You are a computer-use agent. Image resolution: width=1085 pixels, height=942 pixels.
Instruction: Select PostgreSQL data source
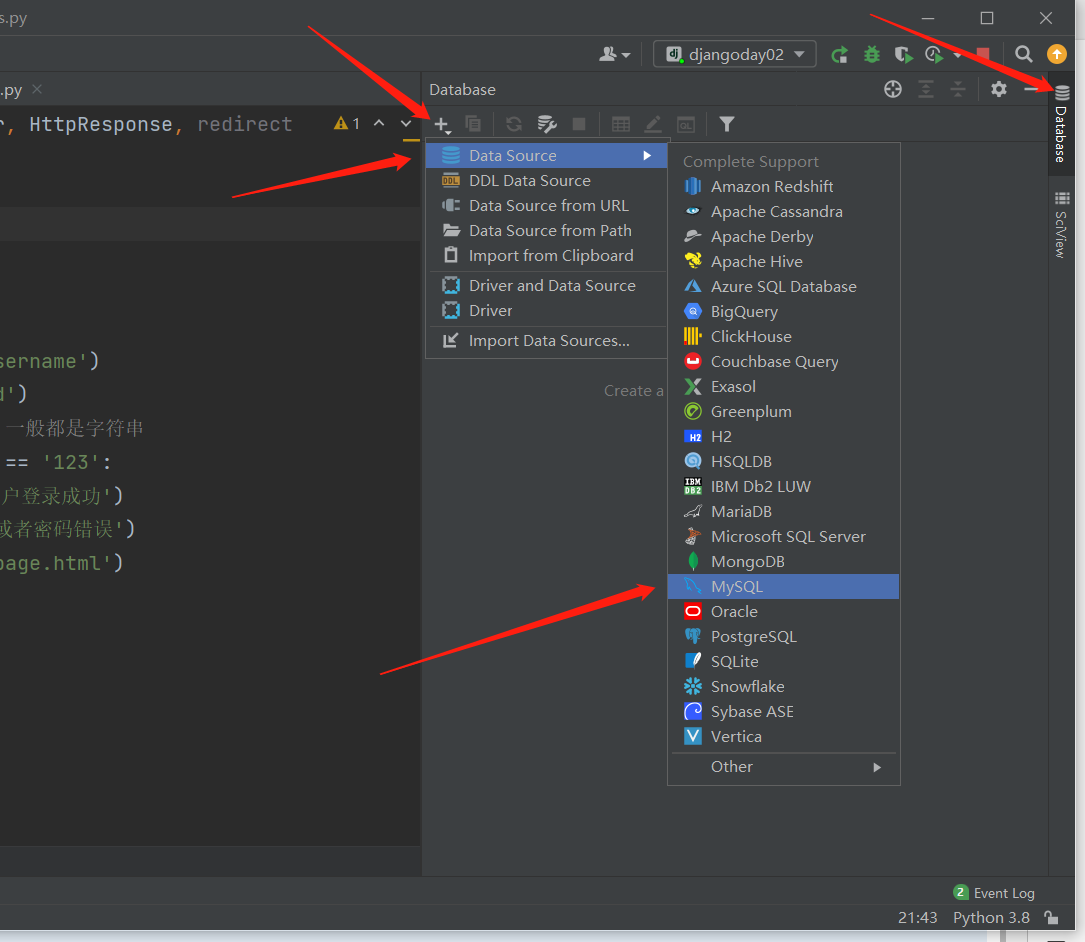point(783,637)
